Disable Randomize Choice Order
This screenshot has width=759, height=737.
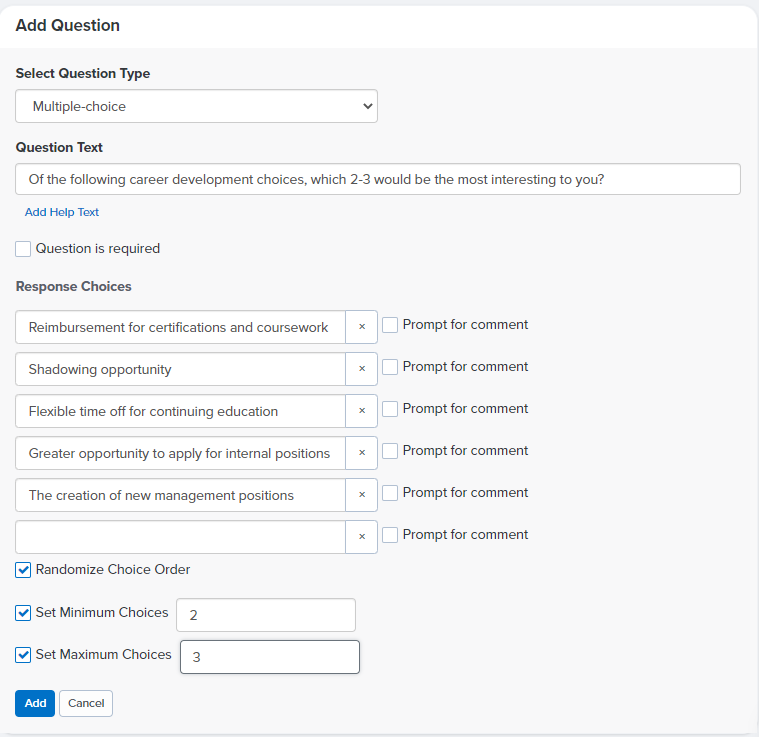pyautogui.click(x=23, y=570)
